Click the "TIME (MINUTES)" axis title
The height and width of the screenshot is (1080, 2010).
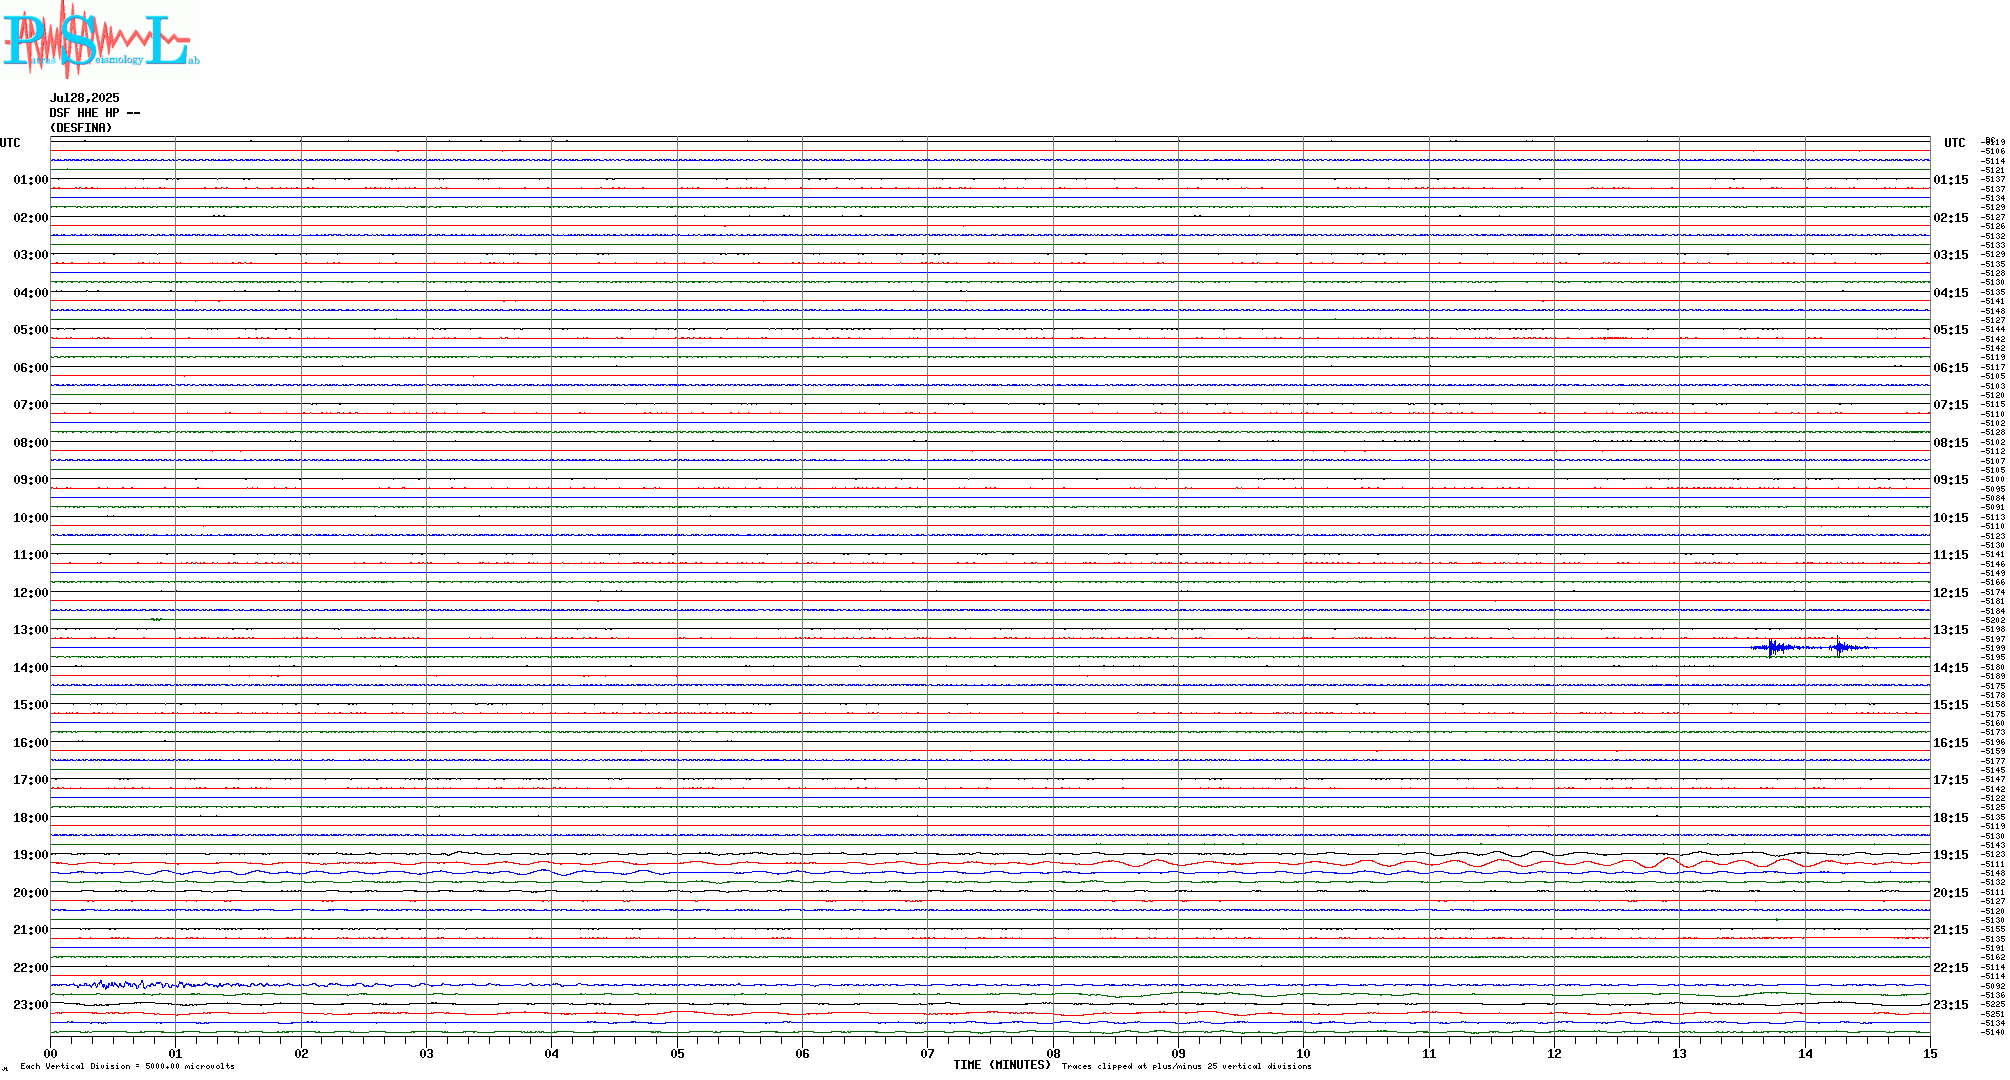click(1002, 1065)
